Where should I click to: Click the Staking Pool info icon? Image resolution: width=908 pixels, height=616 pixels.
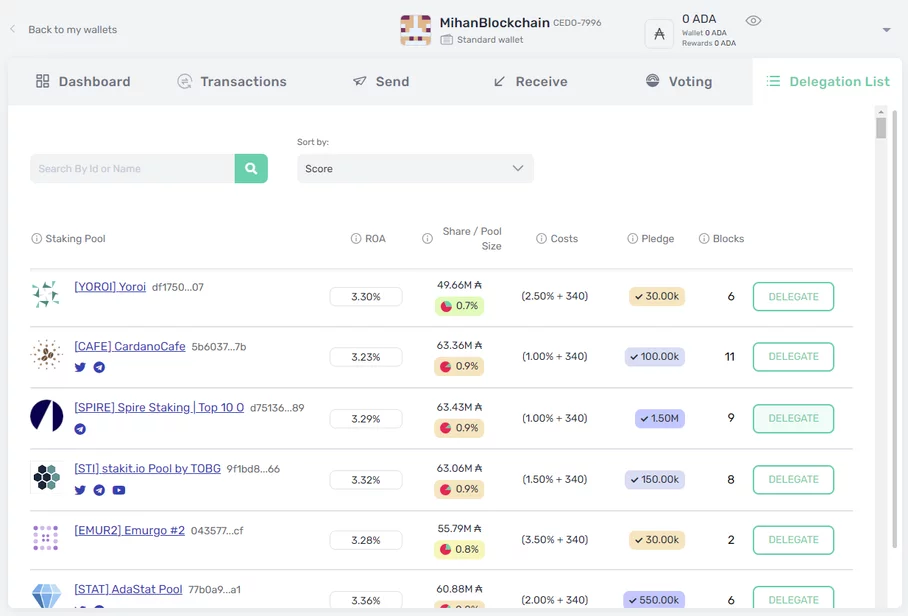tap(37, 239)
